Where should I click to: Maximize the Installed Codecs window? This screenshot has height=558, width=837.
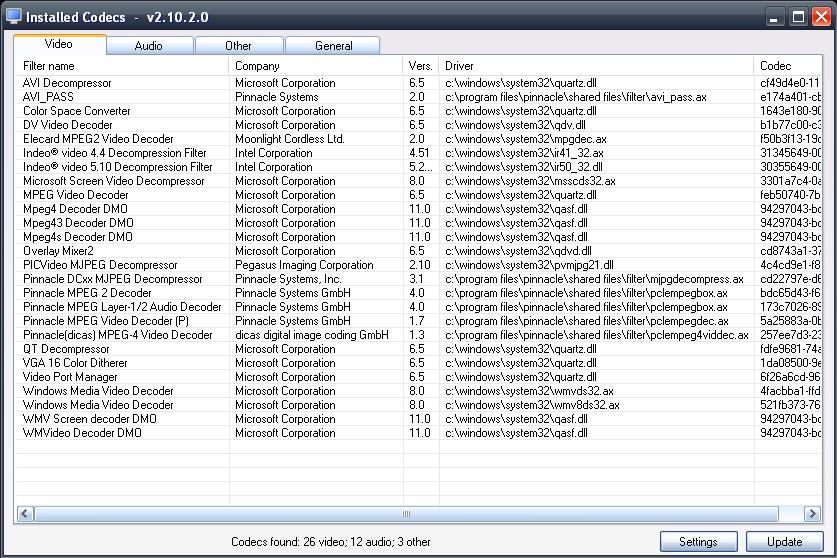(798, 17)
